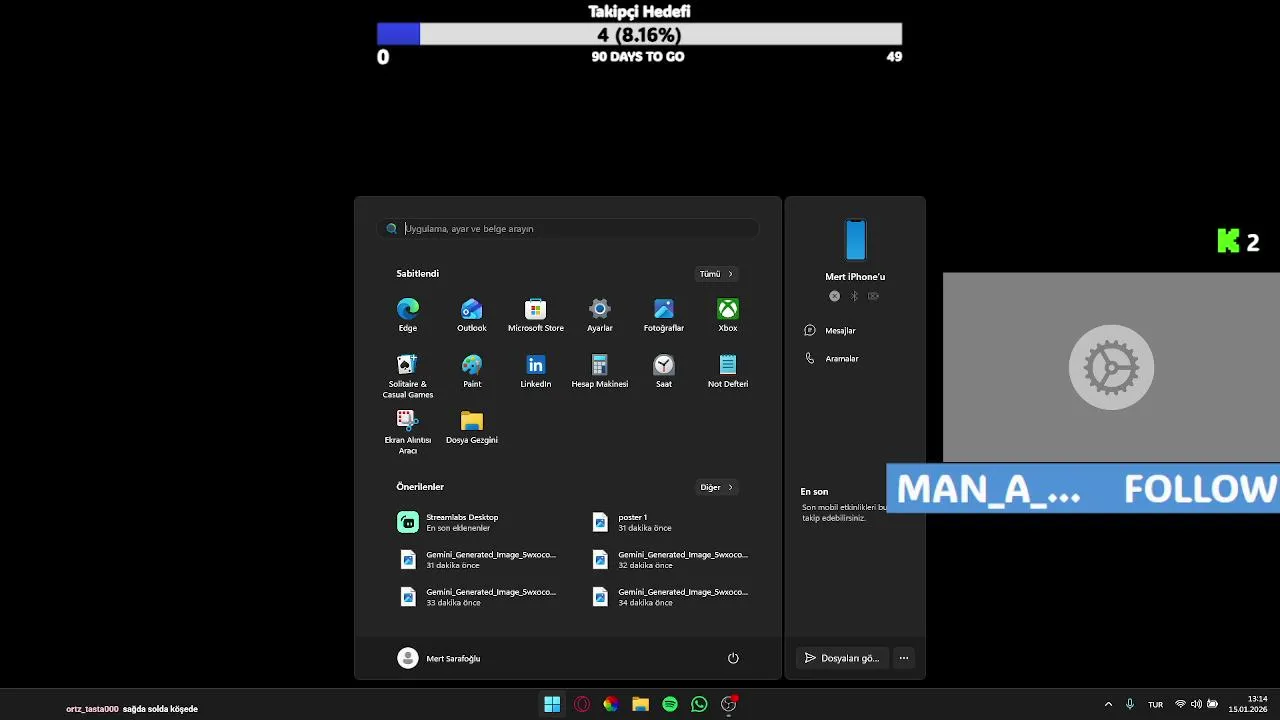
Task: Open Hesap Makinesi calculator
Action: pos(600,371)
